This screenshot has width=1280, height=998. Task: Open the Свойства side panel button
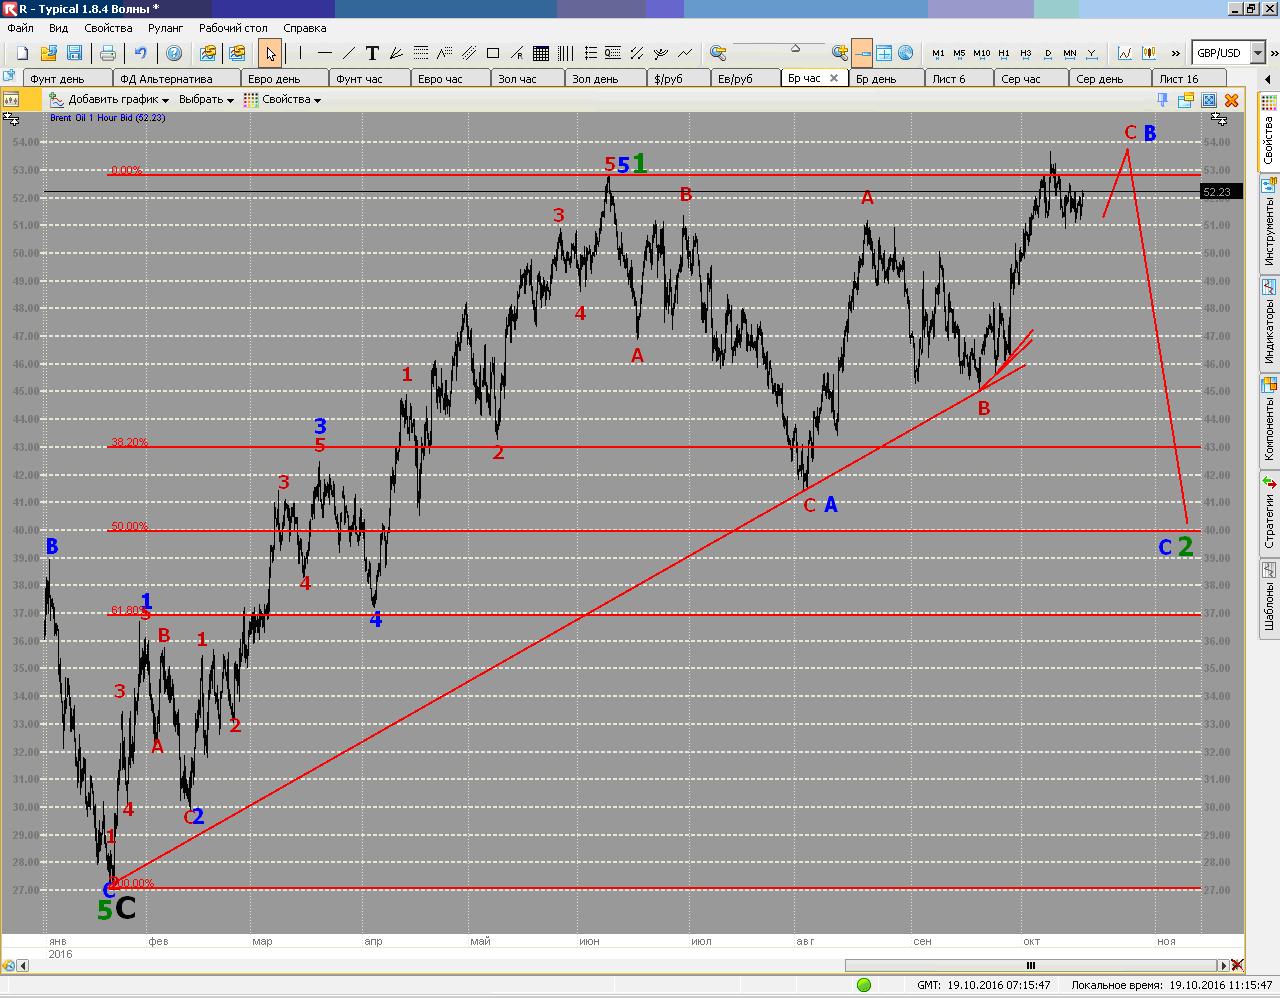pos(1269,130)
